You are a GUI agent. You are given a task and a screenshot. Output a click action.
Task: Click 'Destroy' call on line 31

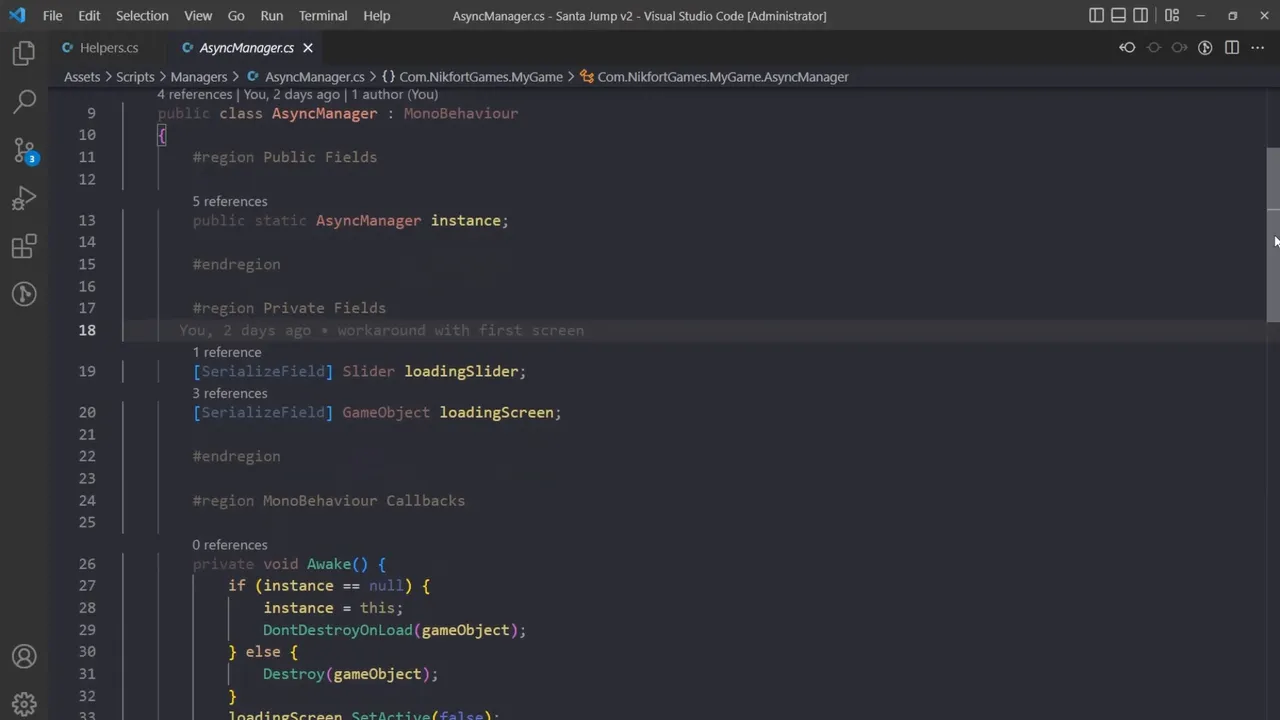click(294, 674)
